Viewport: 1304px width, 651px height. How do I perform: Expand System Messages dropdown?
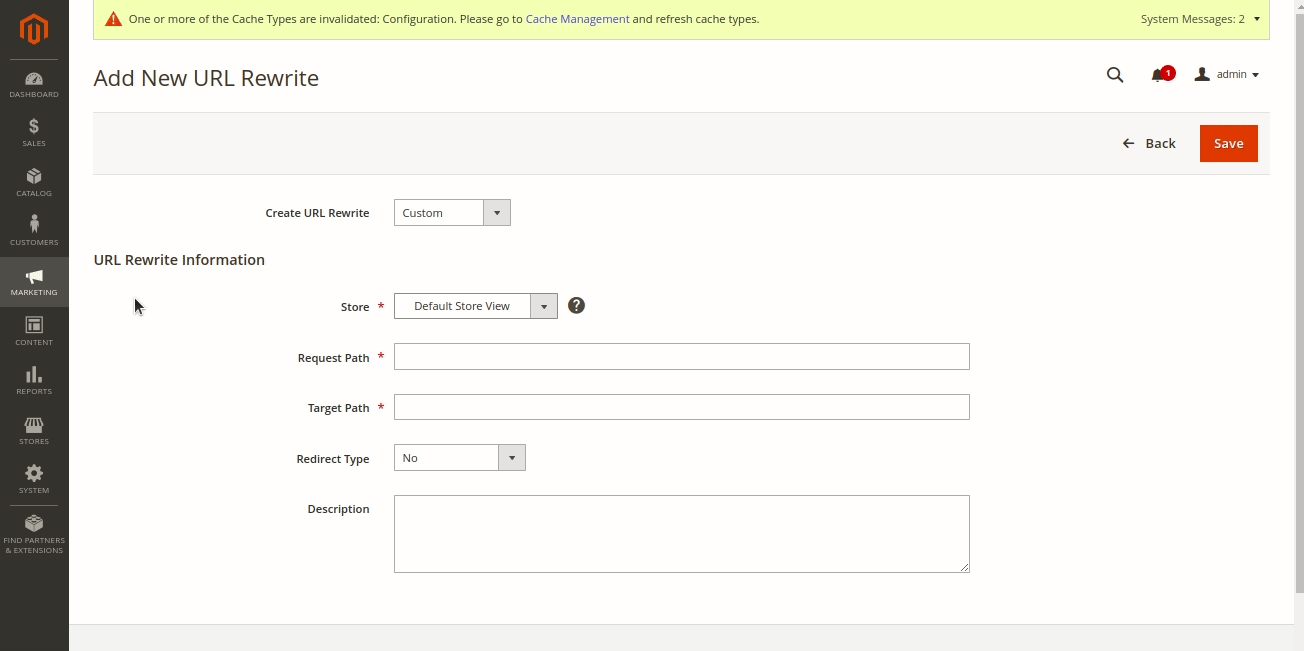click(1200, 19)
